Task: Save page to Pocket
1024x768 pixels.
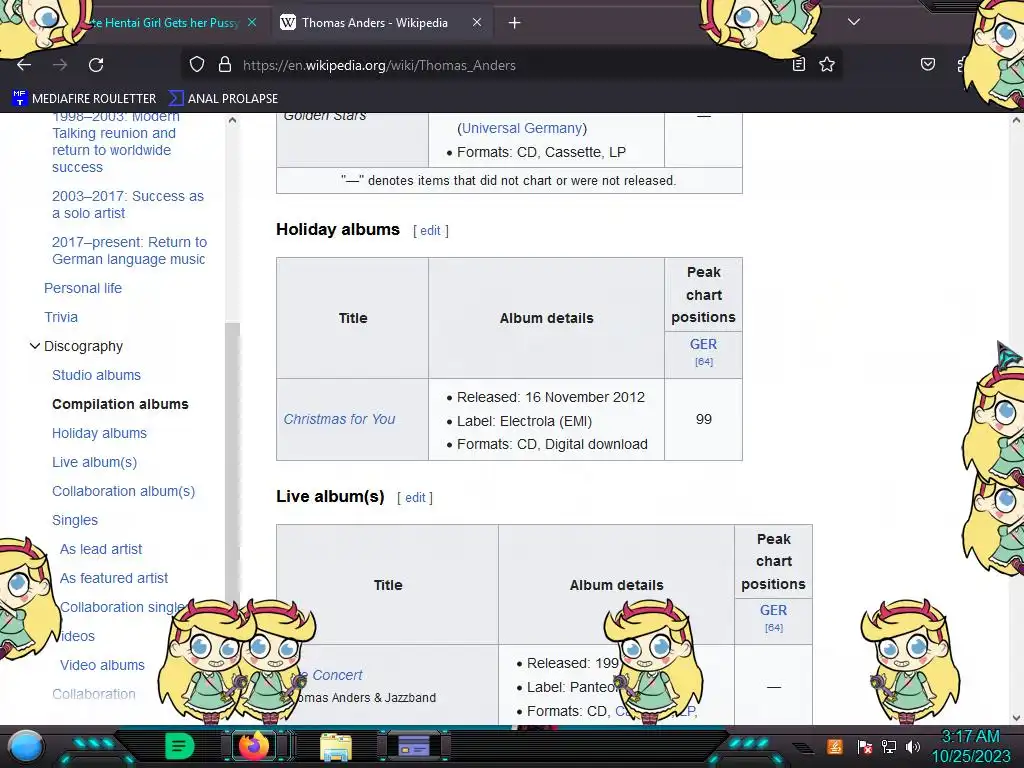Action: click(x=927, y=64)
